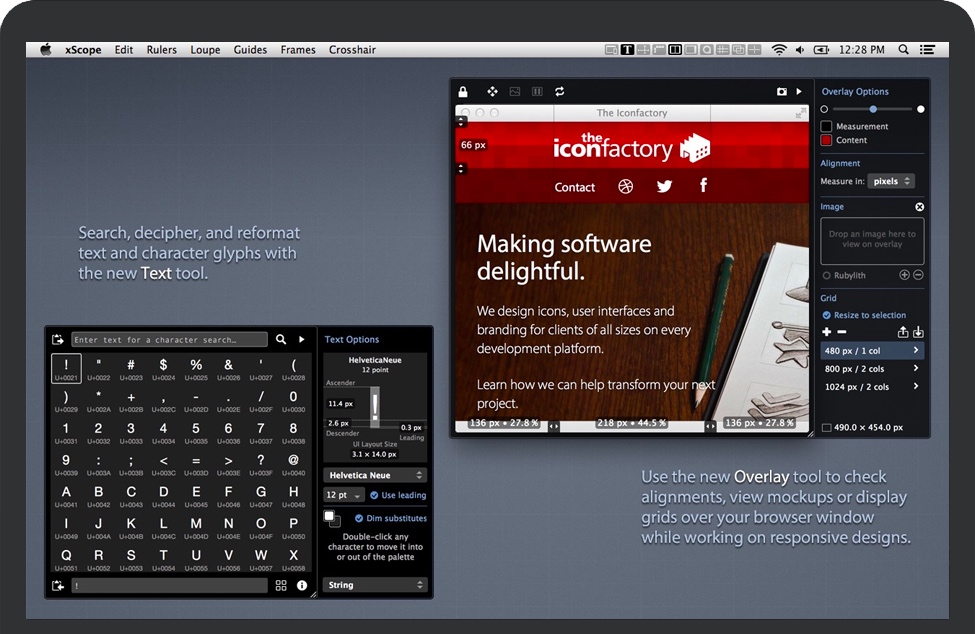Open the Helvetica Neue font dropdown
975x634 pixels.
click(375, 475)
